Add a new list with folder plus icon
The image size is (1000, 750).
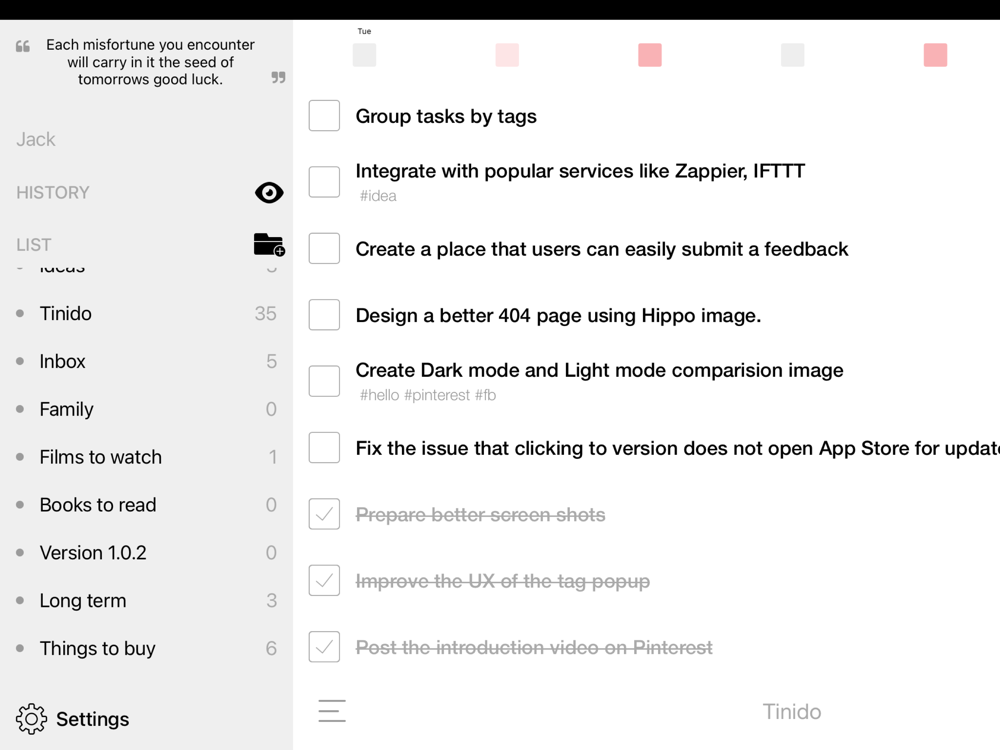click(269, 245)
